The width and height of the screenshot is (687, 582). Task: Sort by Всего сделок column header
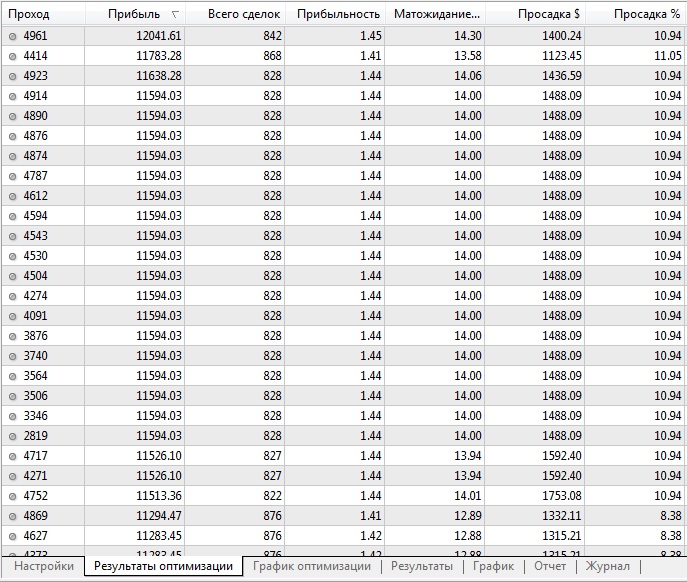(235, 14)
